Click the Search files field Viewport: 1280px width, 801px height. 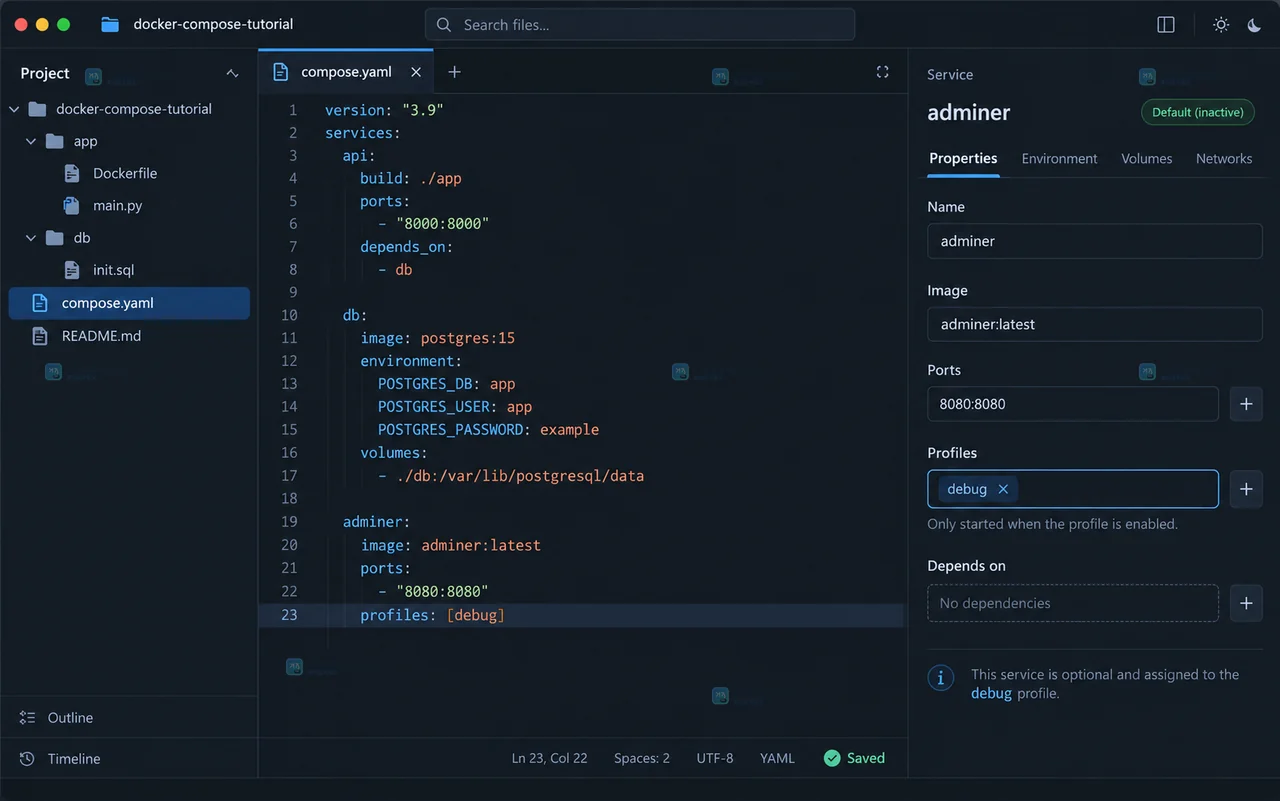click(640, 25)
